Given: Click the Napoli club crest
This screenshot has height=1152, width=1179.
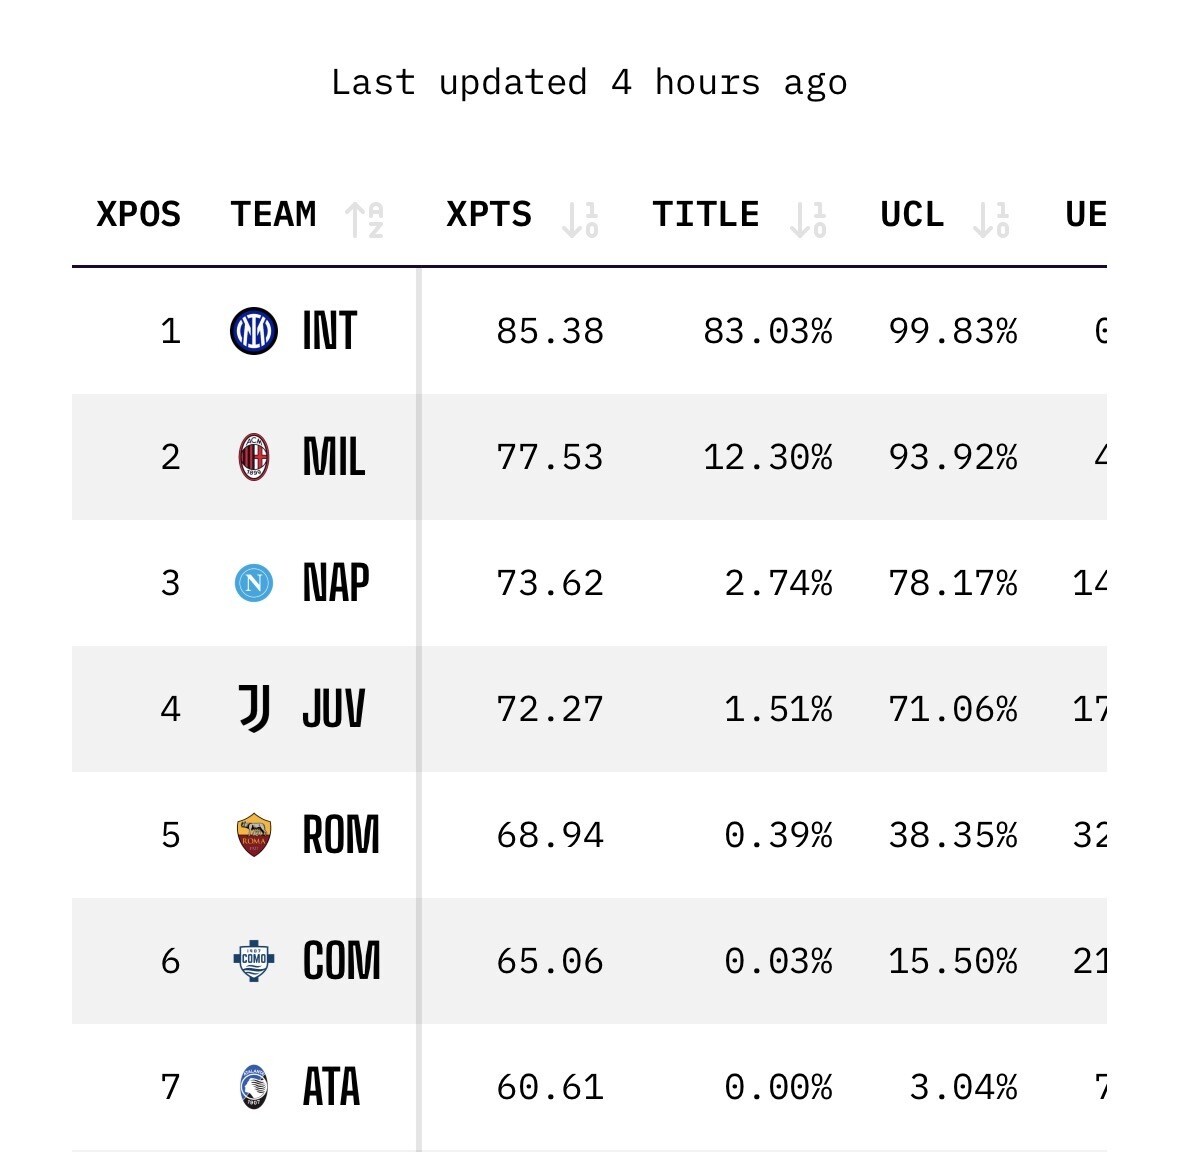Looking at the screenshot, I should (x=254, y=583).
